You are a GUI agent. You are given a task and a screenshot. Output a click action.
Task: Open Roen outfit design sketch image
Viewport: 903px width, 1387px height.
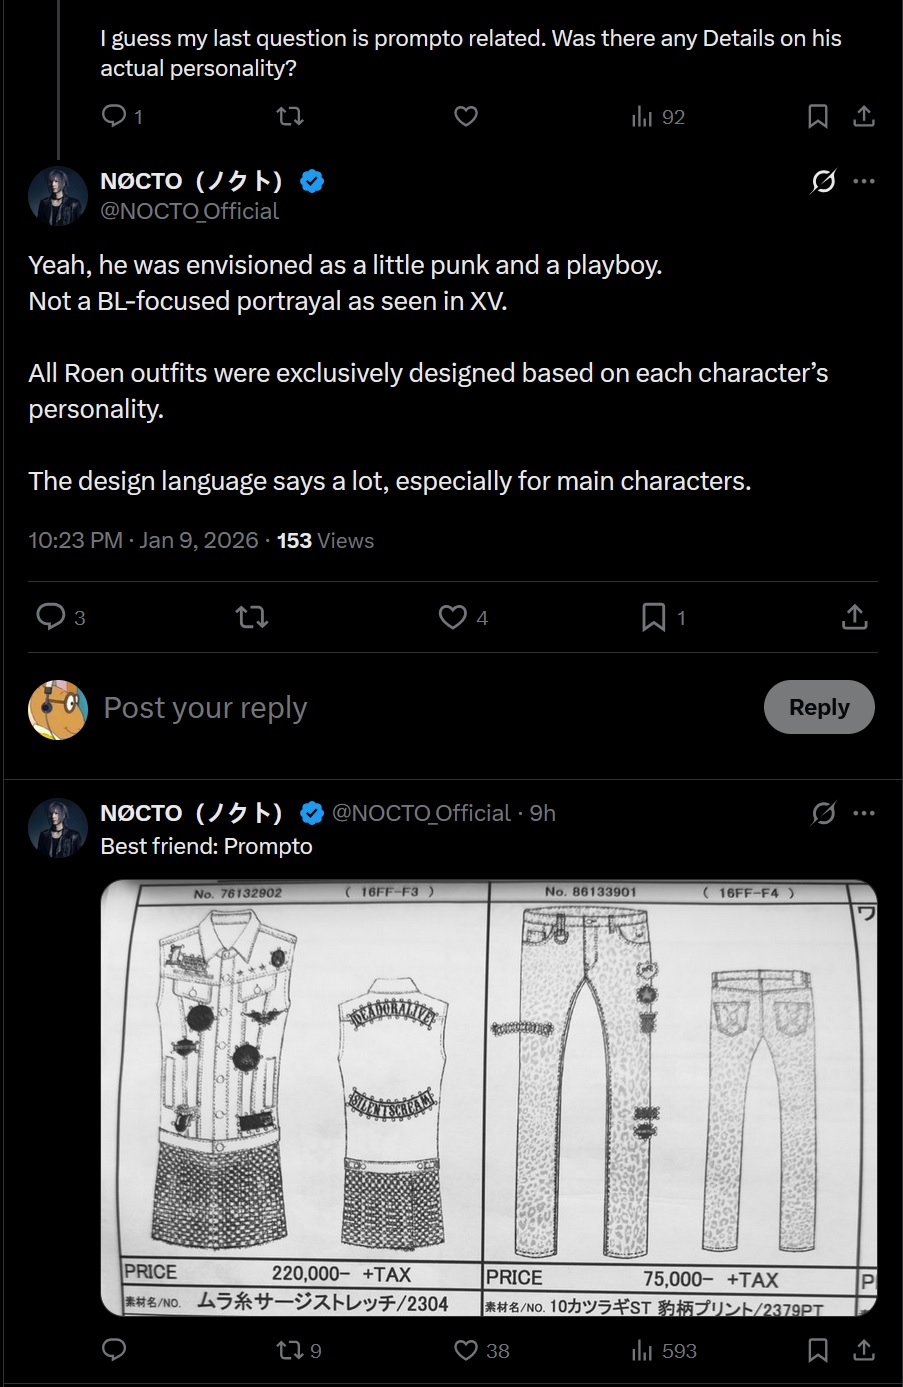489,1097
